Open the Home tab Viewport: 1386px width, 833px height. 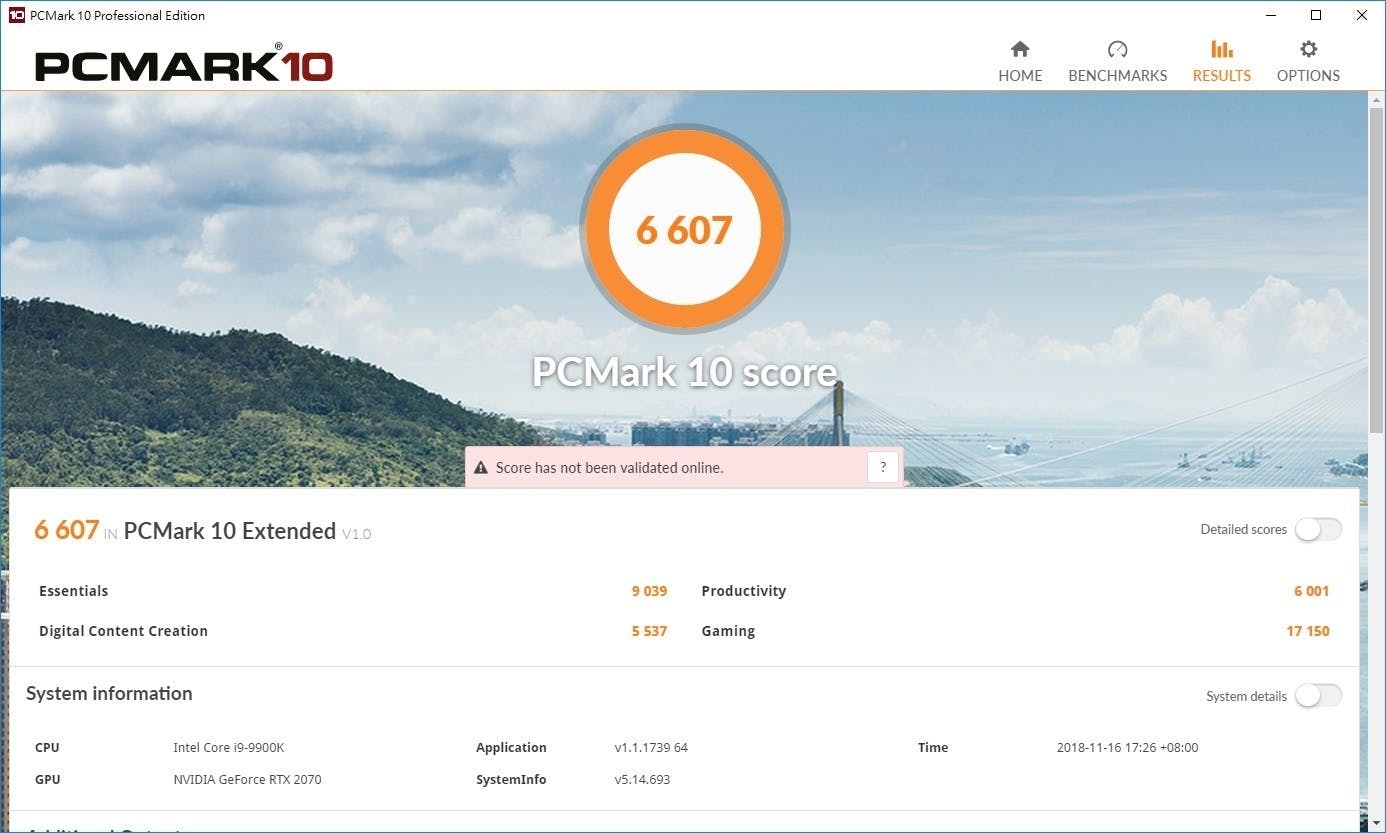pyautogui.click(x=1020, y=61)
